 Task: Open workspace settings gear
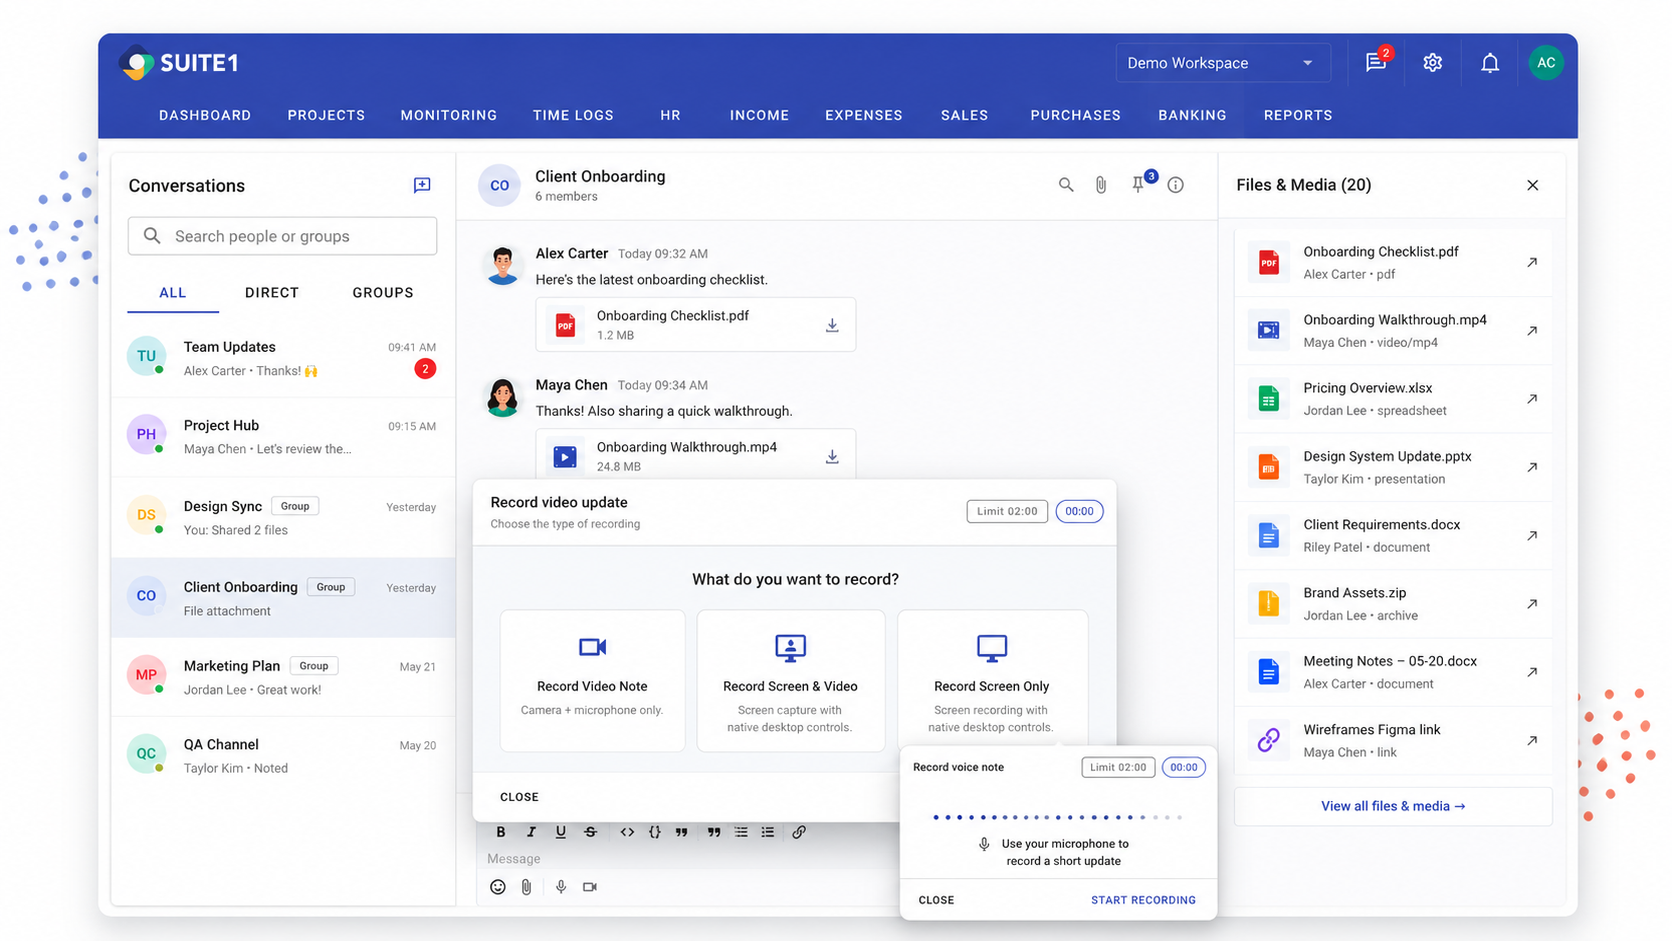(1433, 63)
